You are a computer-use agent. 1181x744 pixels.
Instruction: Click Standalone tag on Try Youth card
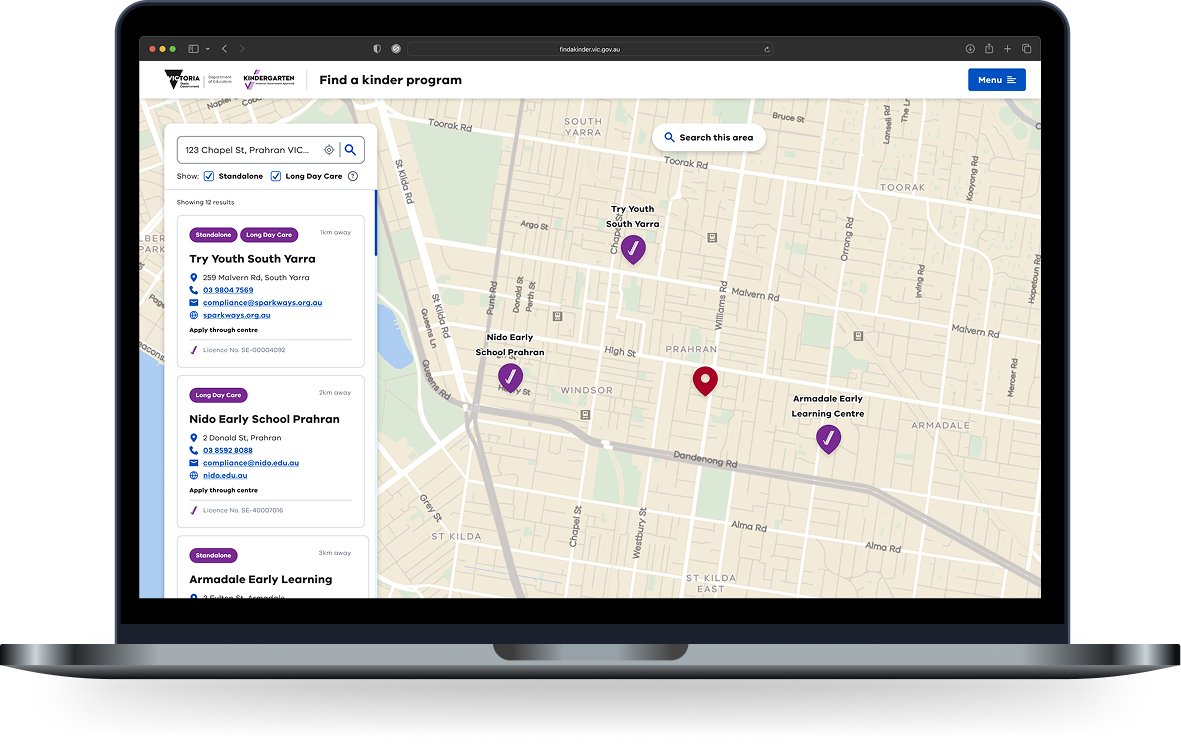213,235
